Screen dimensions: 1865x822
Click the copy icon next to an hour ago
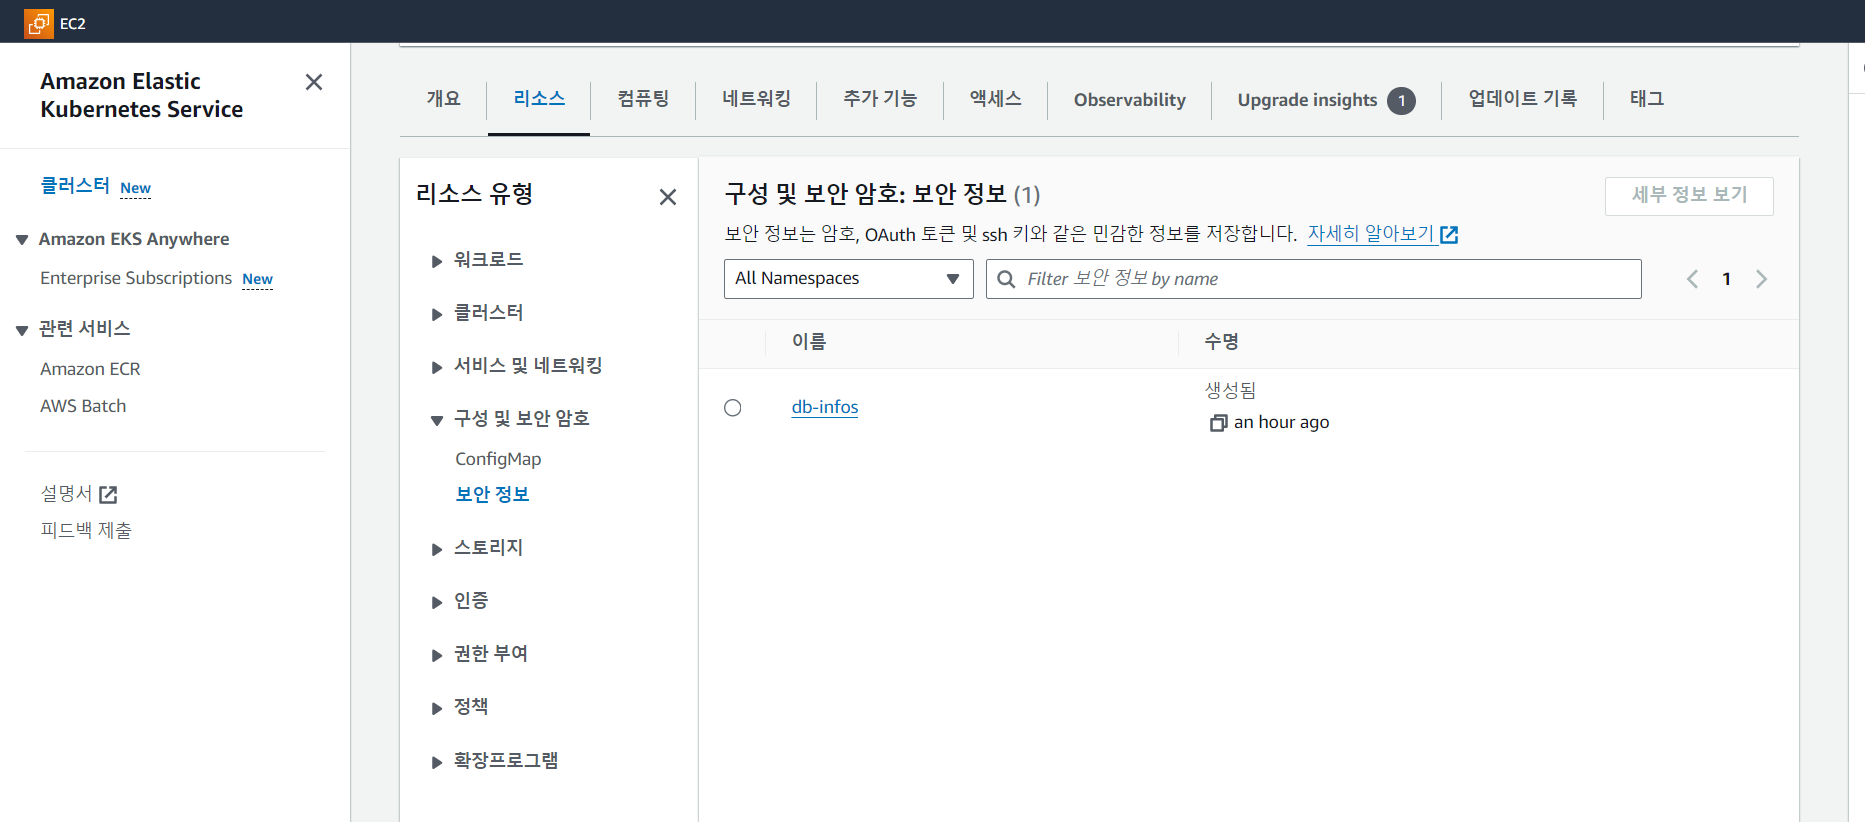(x=1218, y=423)
